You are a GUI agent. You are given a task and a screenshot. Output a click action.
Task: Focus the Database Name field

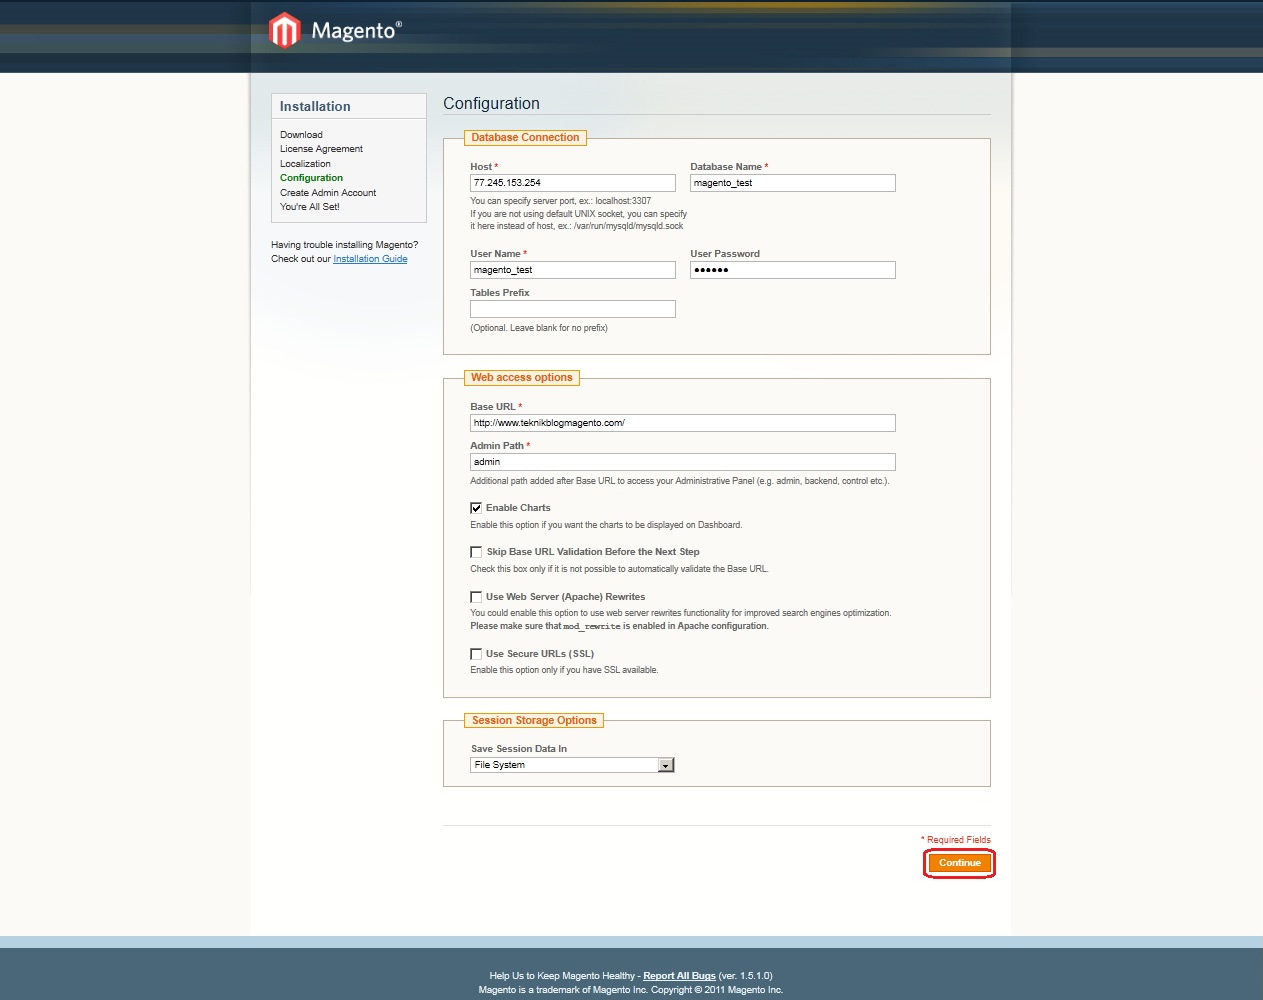(793, 183)
